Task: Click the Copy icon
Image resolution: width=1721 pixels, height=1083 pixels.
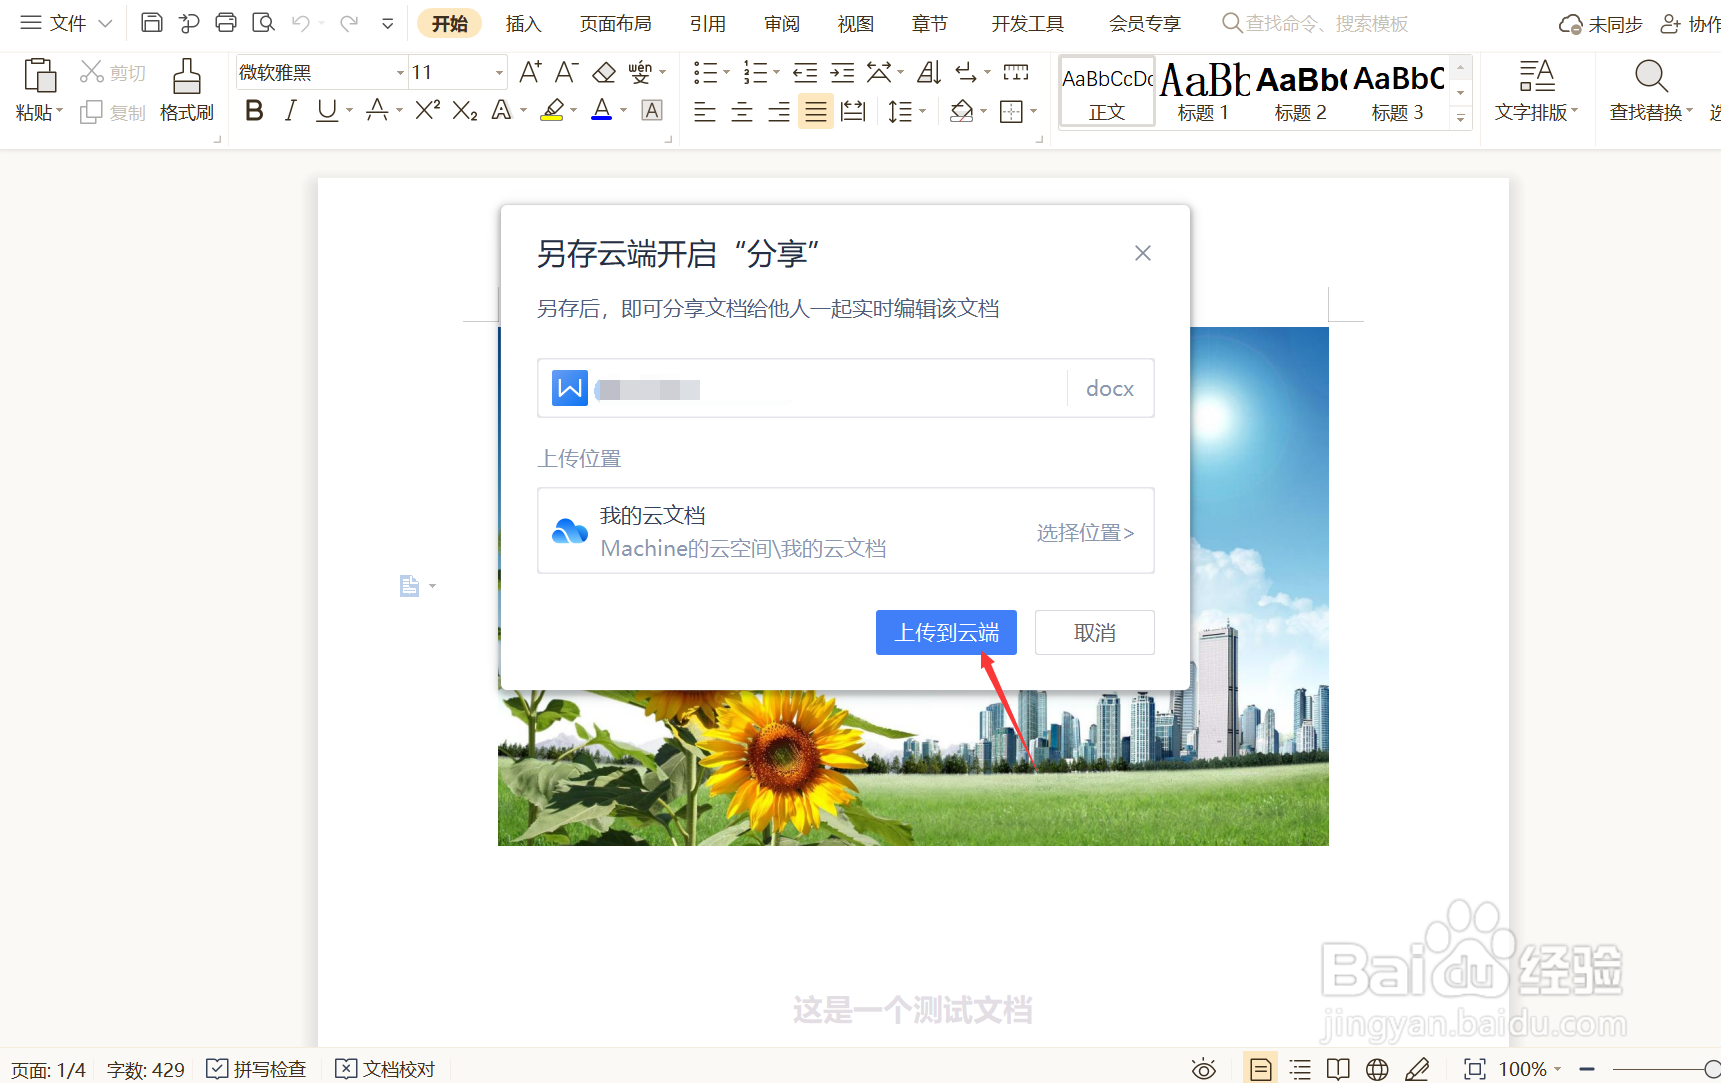Action: (91, 112)
